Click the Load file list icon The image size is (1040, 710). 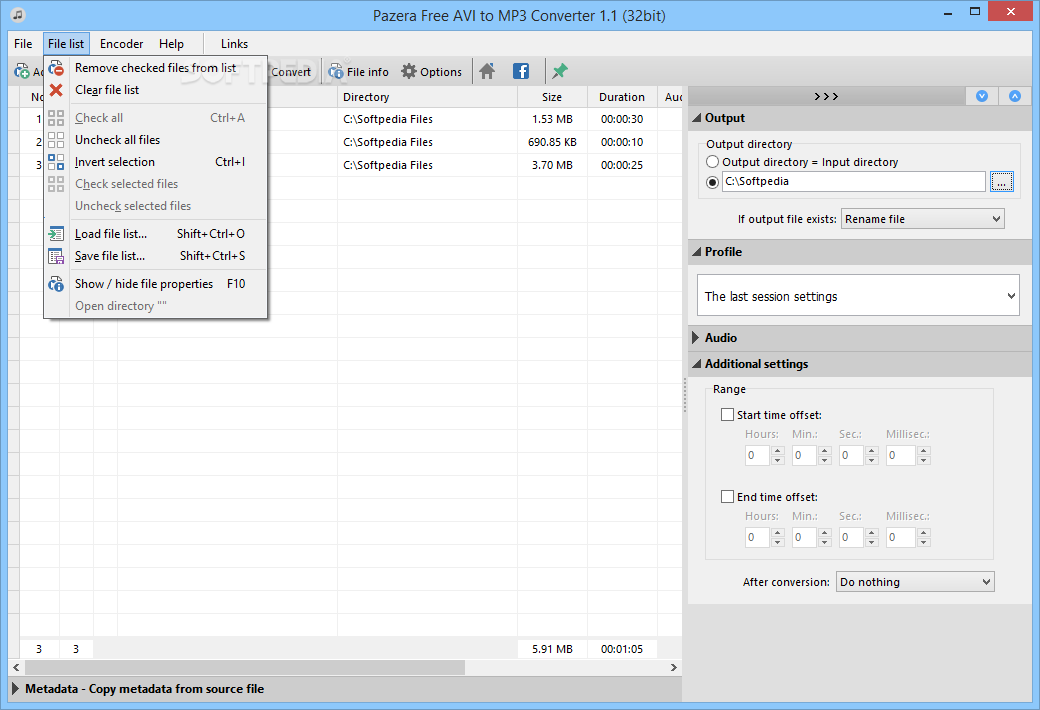[x=56, y=234]
